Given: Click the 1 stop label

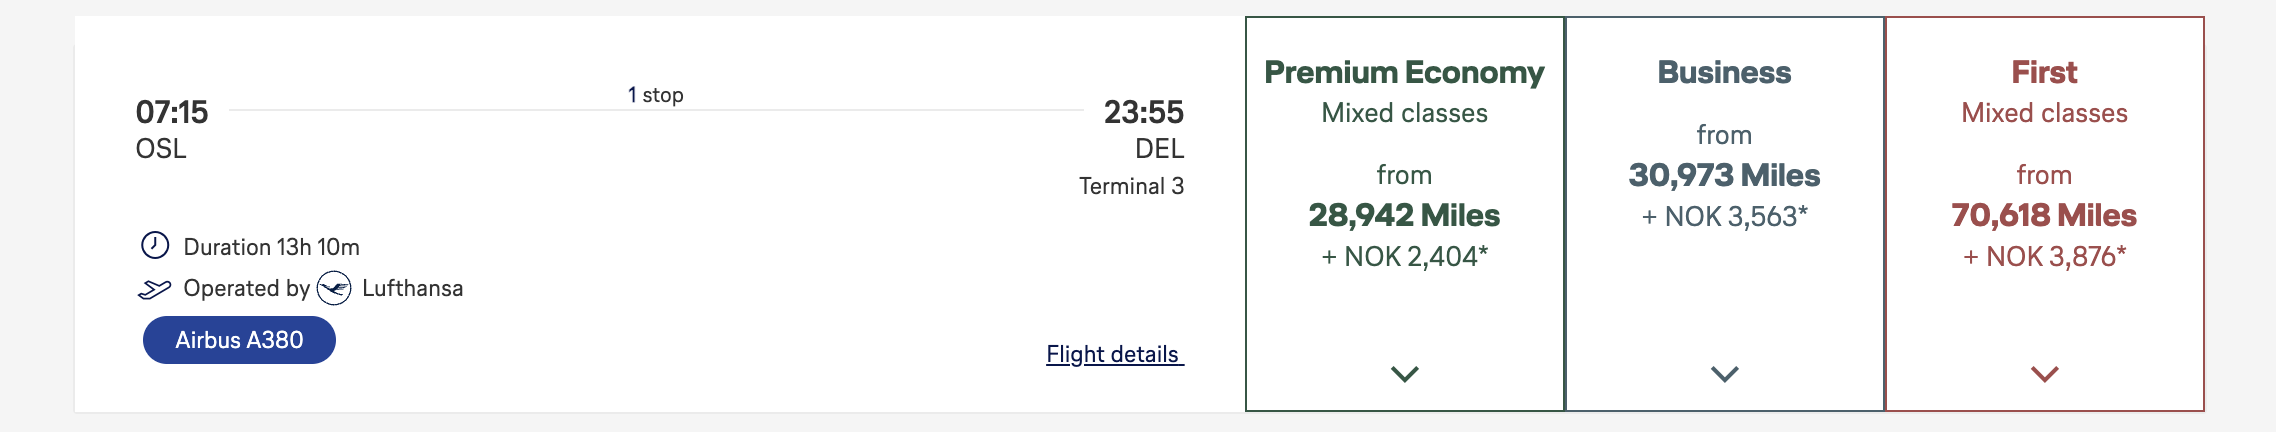Looking at the screenshot, I should coord(655,95).
